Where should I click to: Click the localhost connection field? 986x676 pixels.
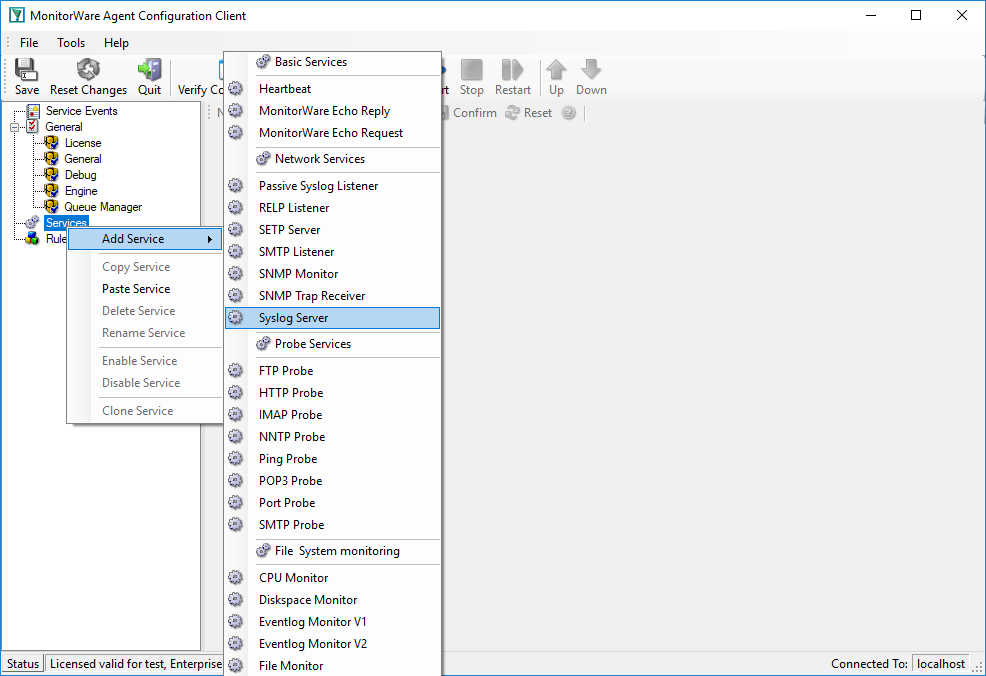(x=941, y=664)
